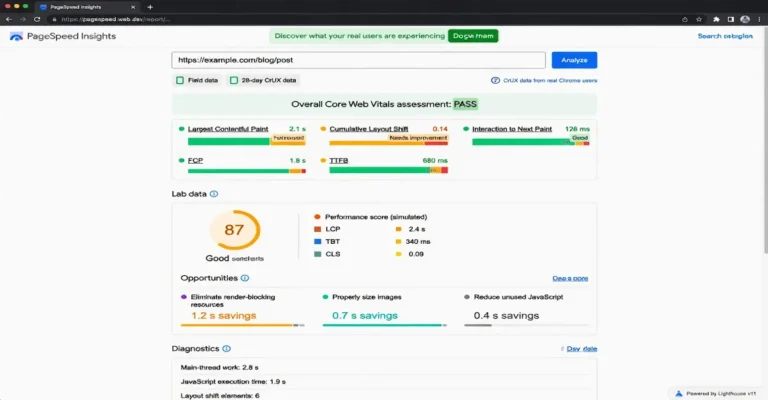Click the Opportunities info icon
Viewport: 768px width, 400px height.
tap(245, 278)
